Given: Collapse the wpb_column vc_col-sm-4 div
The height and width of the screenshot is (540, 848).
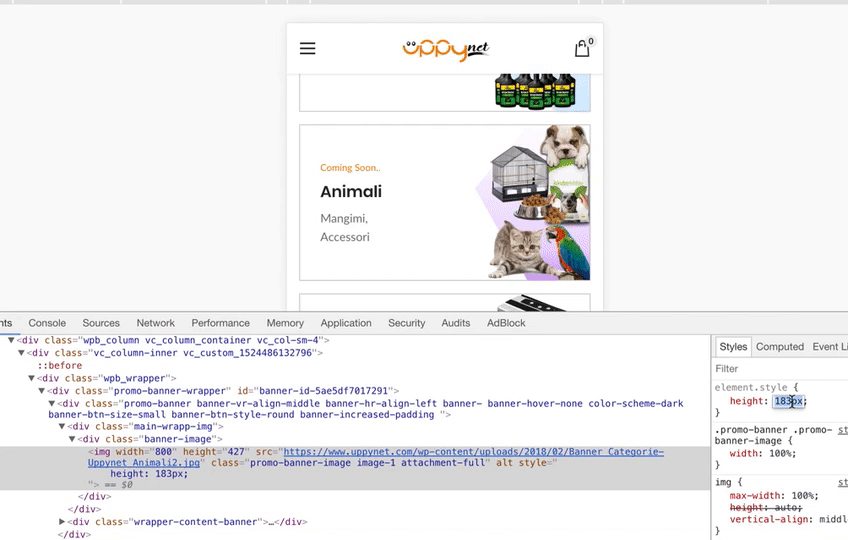Looking at the screenshot, I should click(x=11, y=340).
